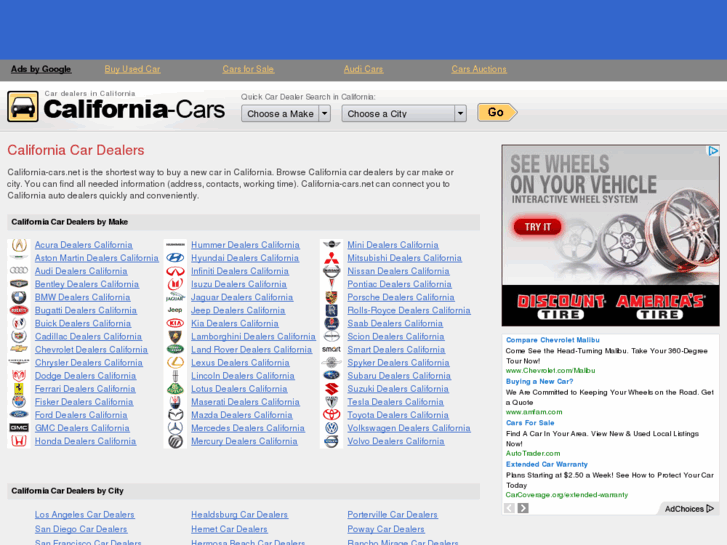Open Aston Martin Dealers California link
This screenshot has width=727, height=545.
coord(96,258)
